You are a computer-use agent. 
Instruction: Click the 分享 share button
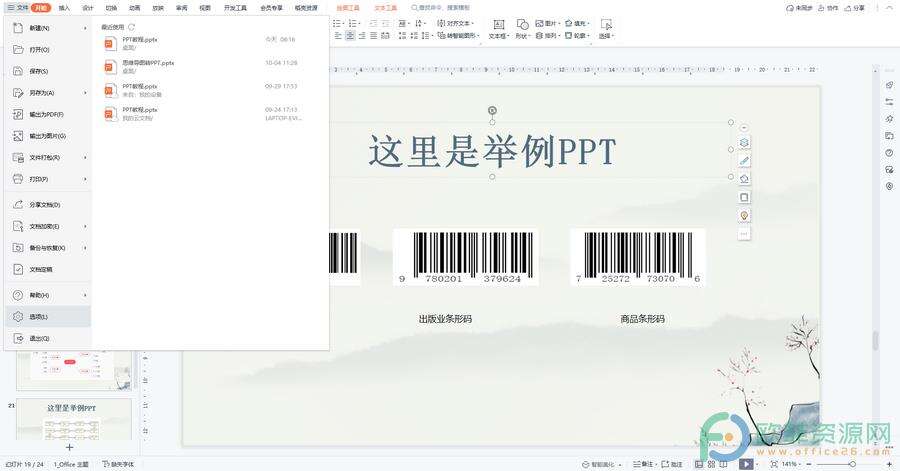854,8
